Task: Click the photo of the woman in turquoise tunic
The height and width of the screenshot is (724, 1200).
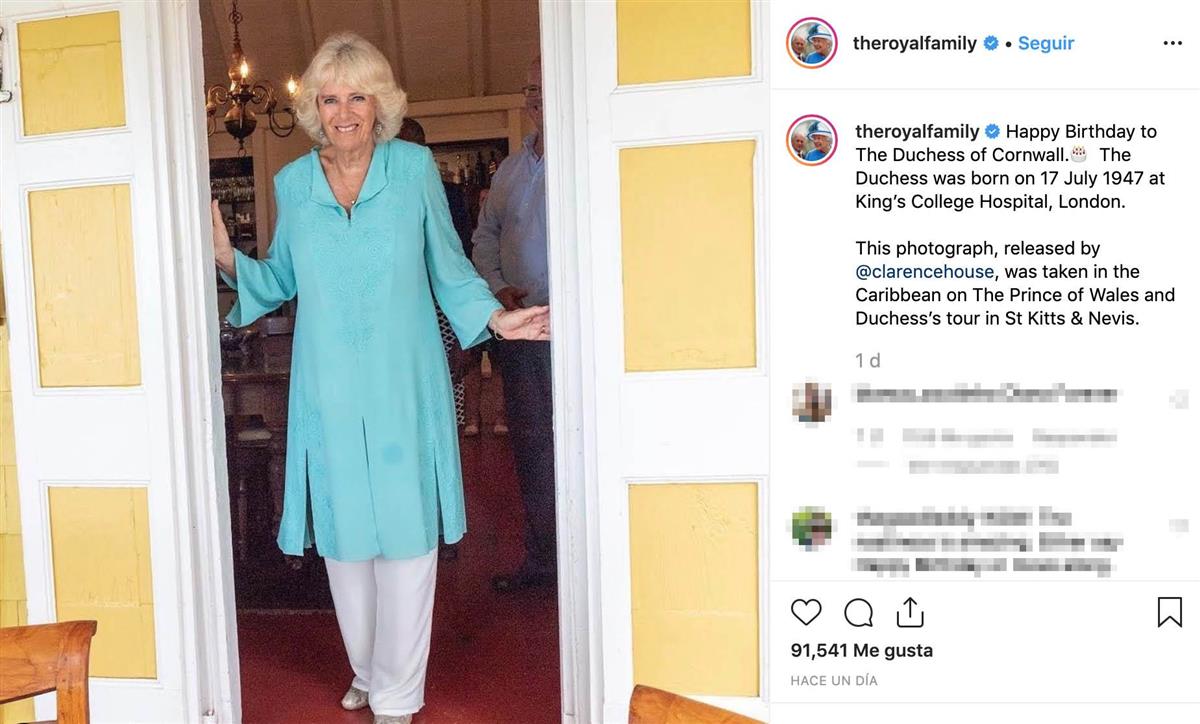Action: pos(385,362)
